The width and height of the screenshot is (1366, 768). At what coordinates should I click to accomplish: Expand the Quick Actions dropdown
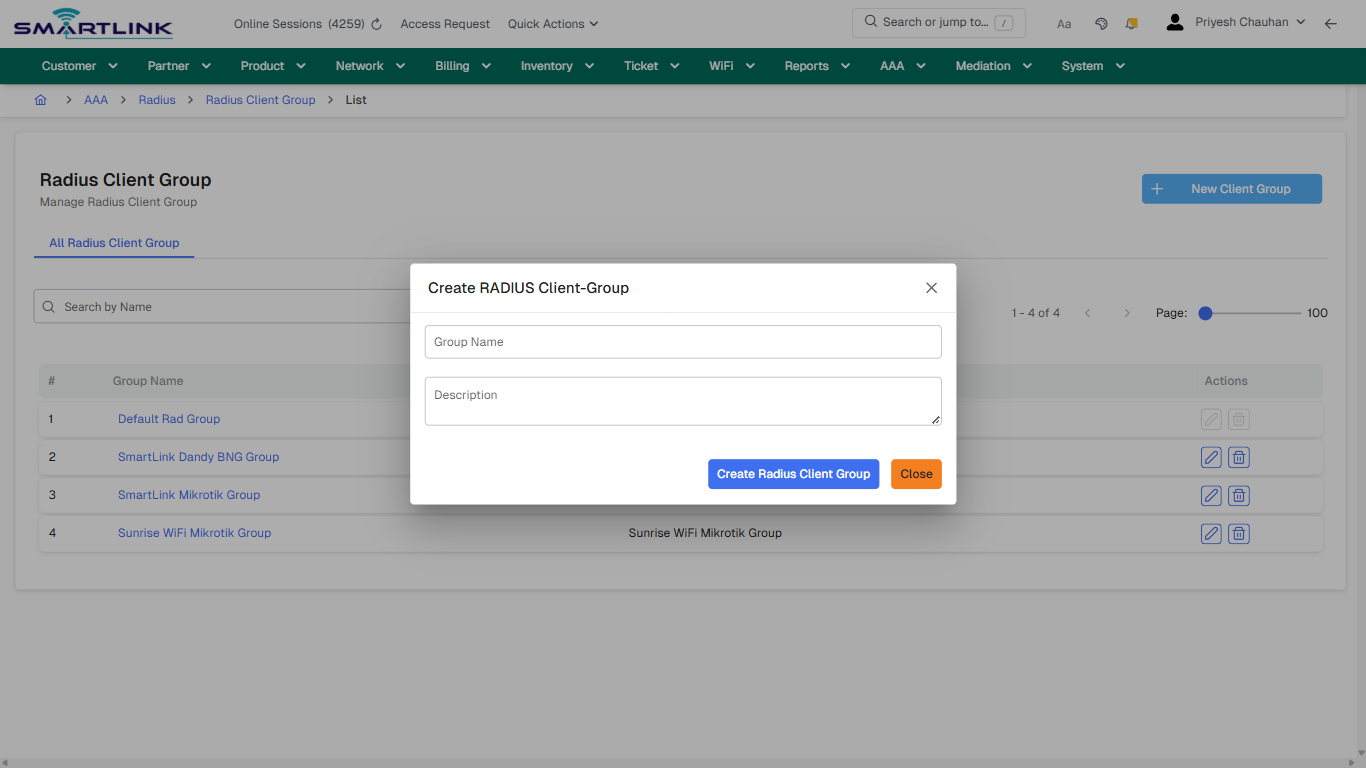pyautogui.click(x=552, y=23)
